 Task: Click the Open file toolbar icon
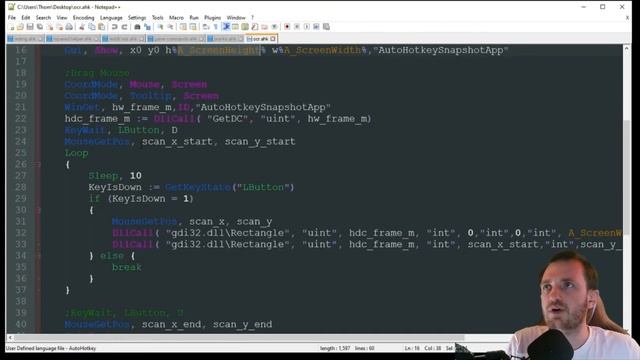[x=20, y=27]
